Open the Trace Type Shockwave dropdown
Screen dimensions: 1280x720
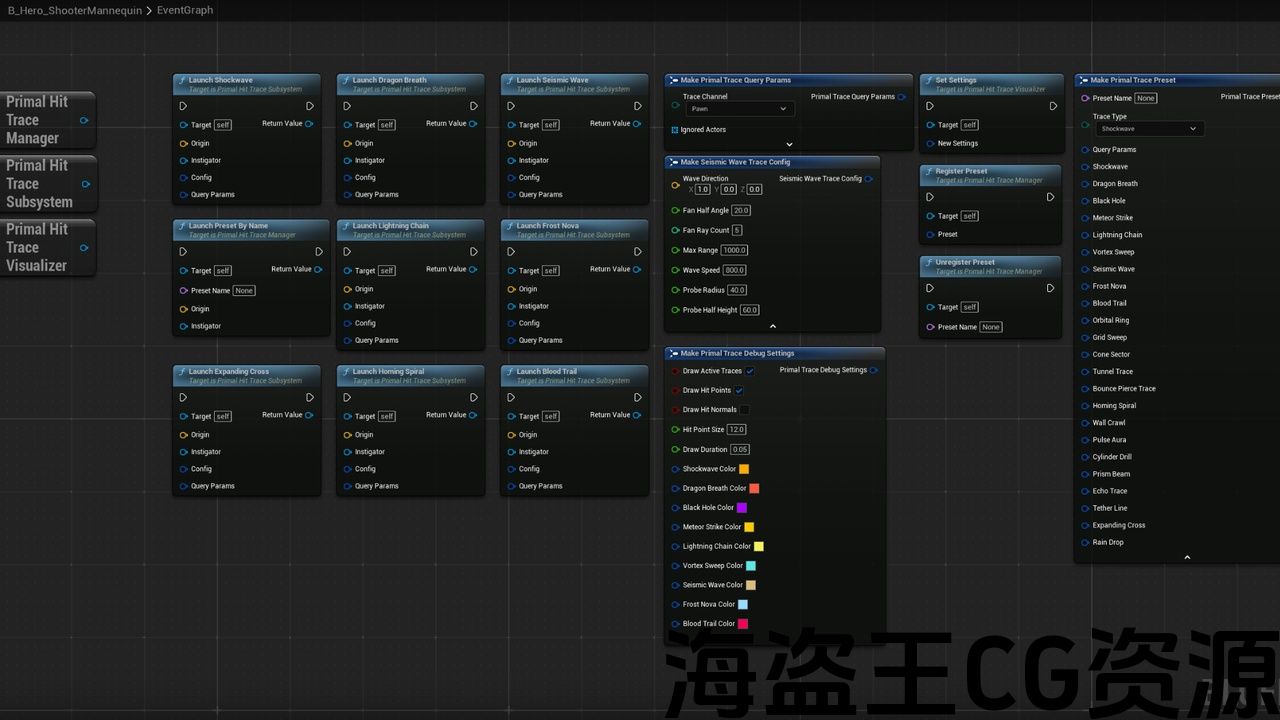point(1148,129)
